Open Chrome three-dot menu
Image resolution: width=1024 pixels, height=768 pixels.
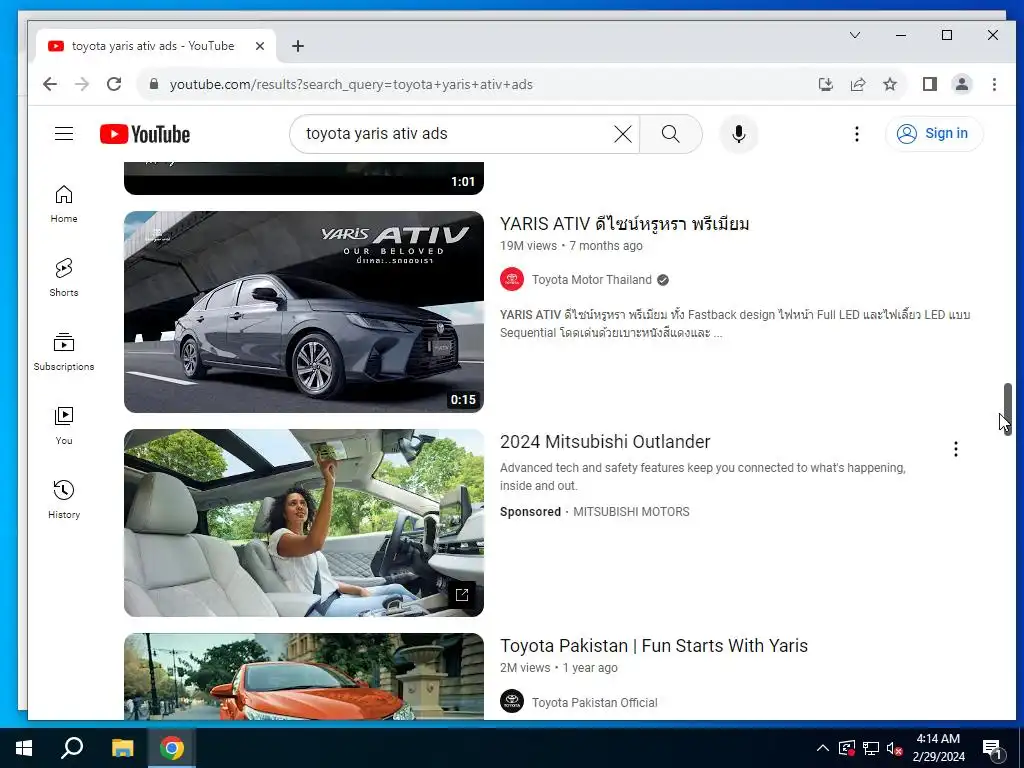994,84
